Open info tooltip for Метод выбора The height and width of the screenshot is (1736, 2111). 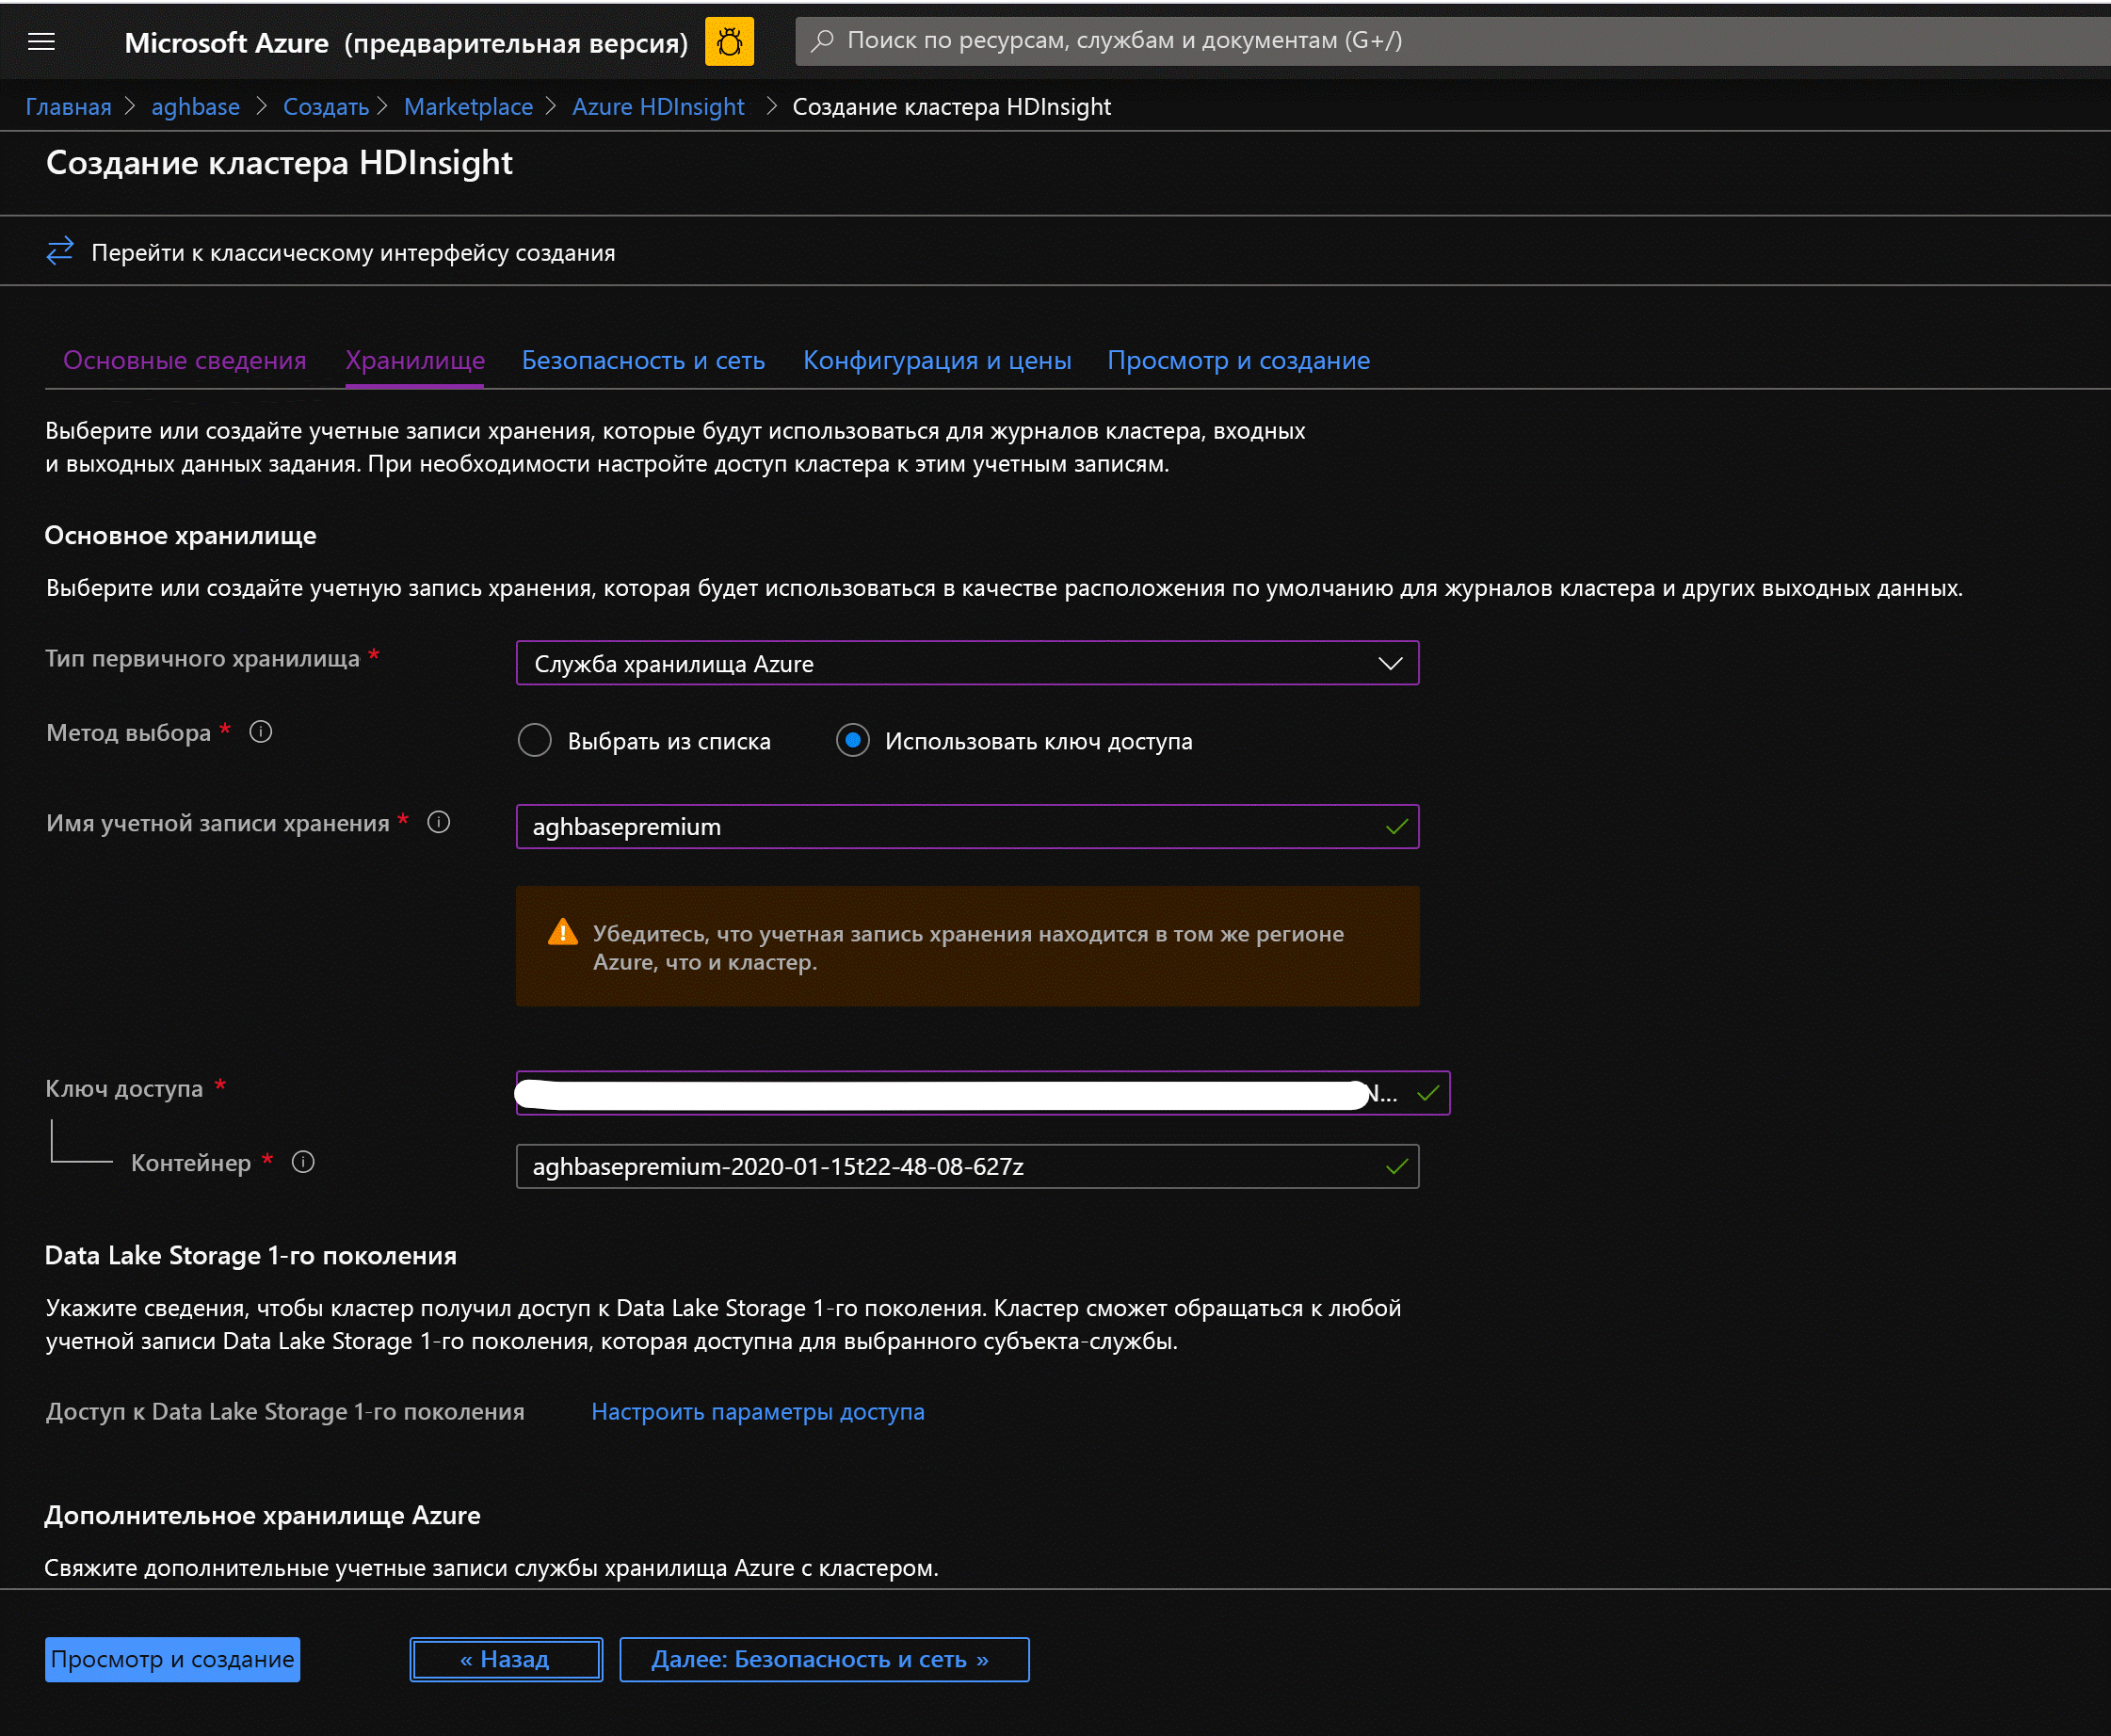pos(261,732)
